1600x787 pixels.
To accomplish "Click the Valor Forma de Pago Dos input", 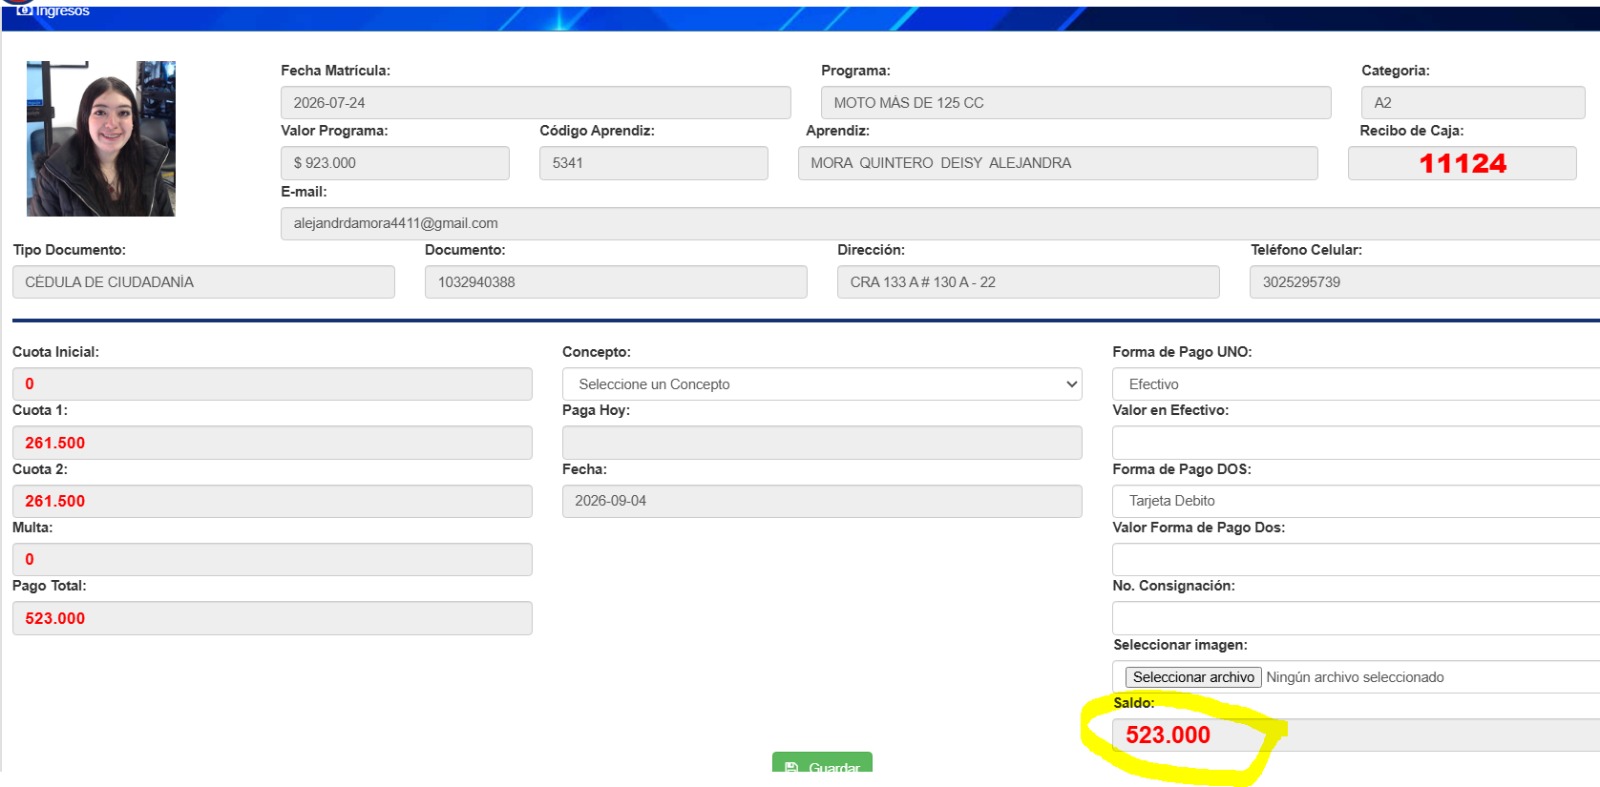I will (1356, 560).
